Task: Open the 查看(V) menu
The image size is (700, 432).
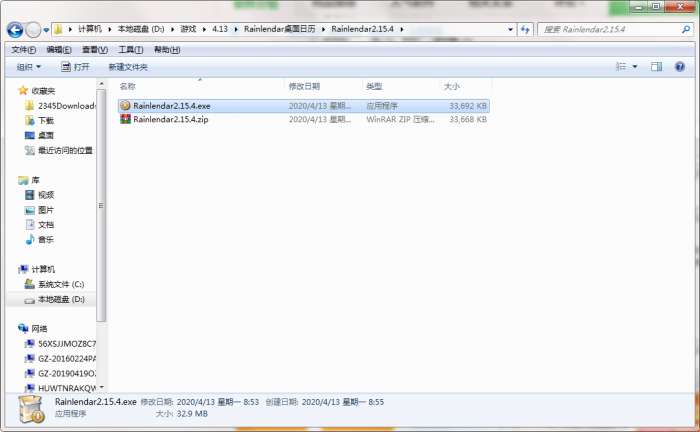Action: [95, 50]
